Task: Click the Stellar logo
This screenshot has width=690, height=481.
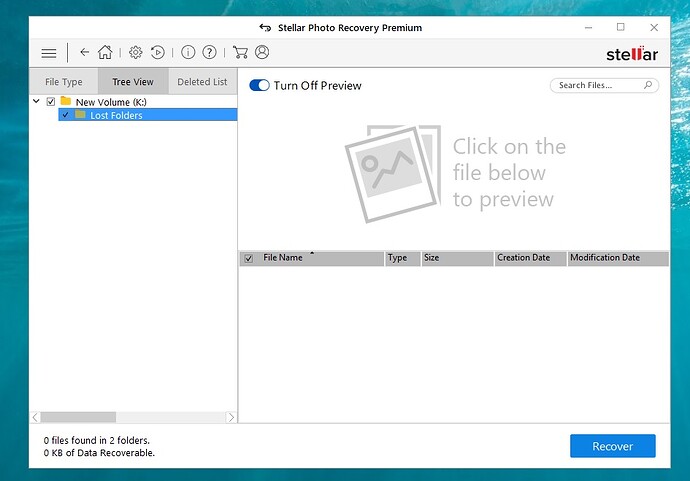Action: (632, 54)
